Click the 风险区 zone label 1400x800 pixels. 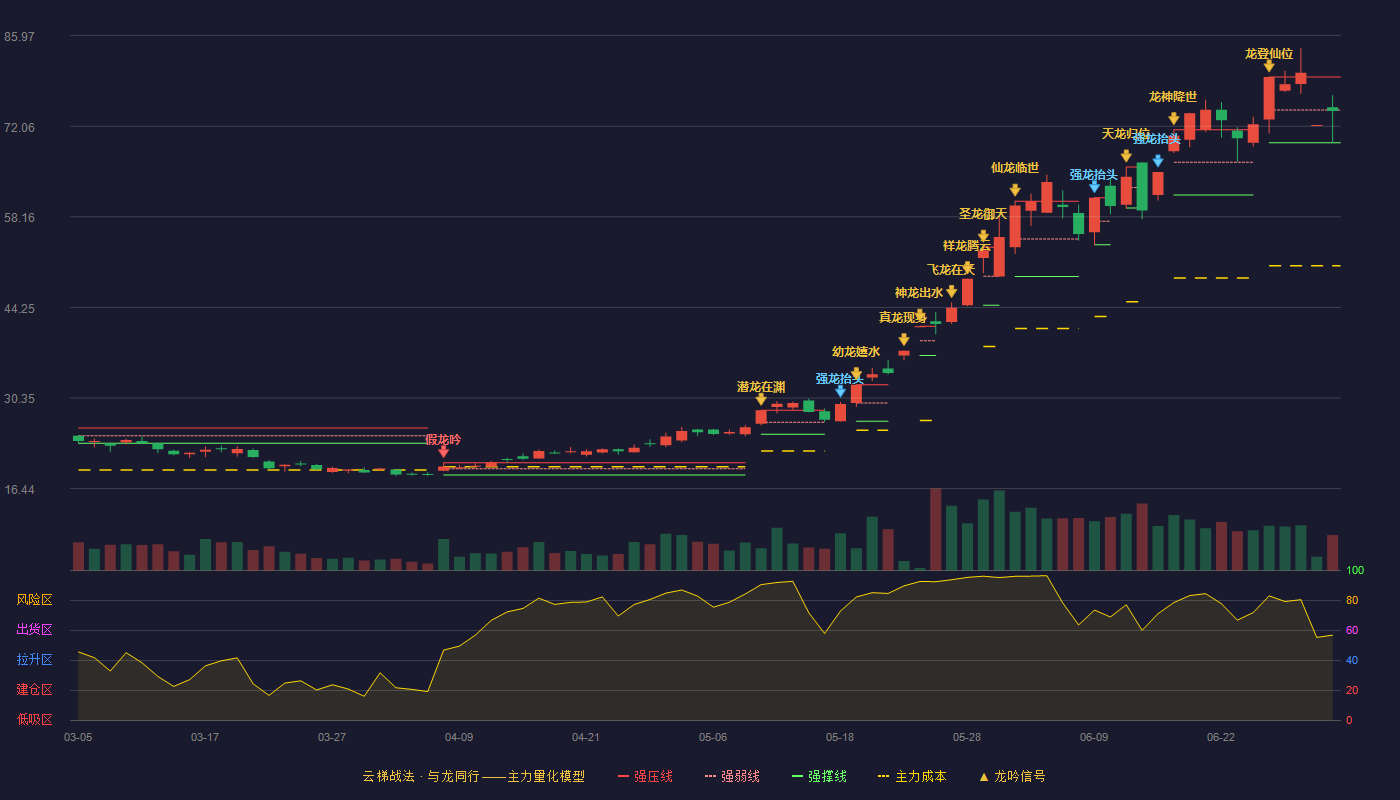point(34,600)
